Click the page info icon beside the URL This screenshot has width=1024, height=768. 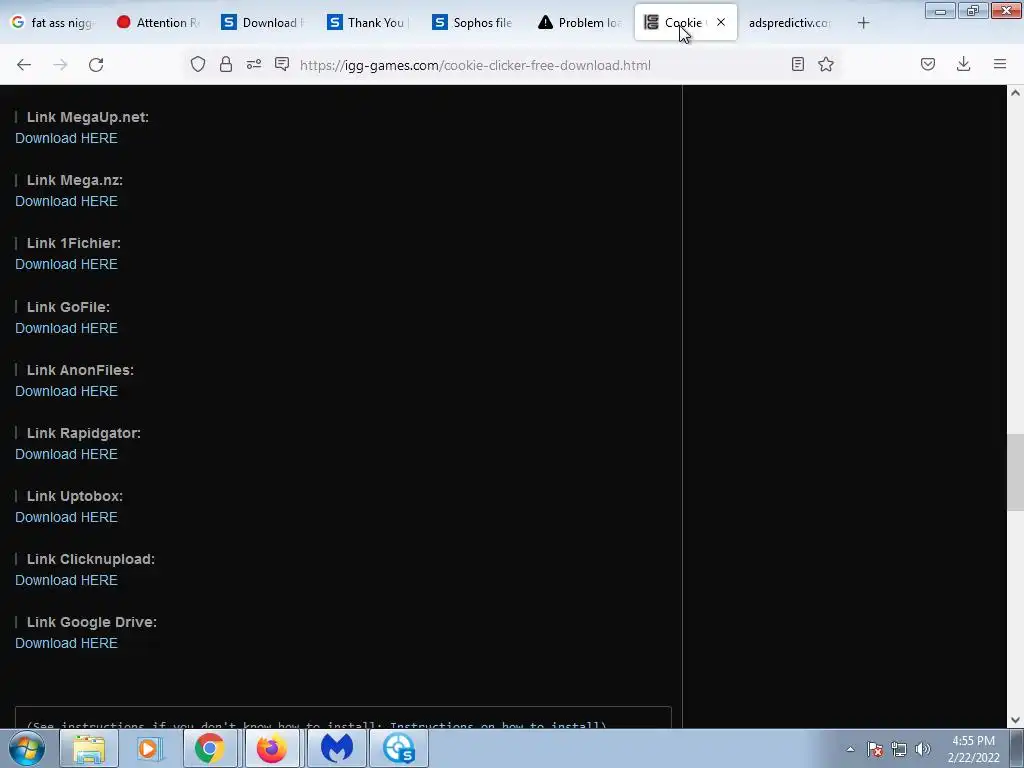(x=282, y=64)
